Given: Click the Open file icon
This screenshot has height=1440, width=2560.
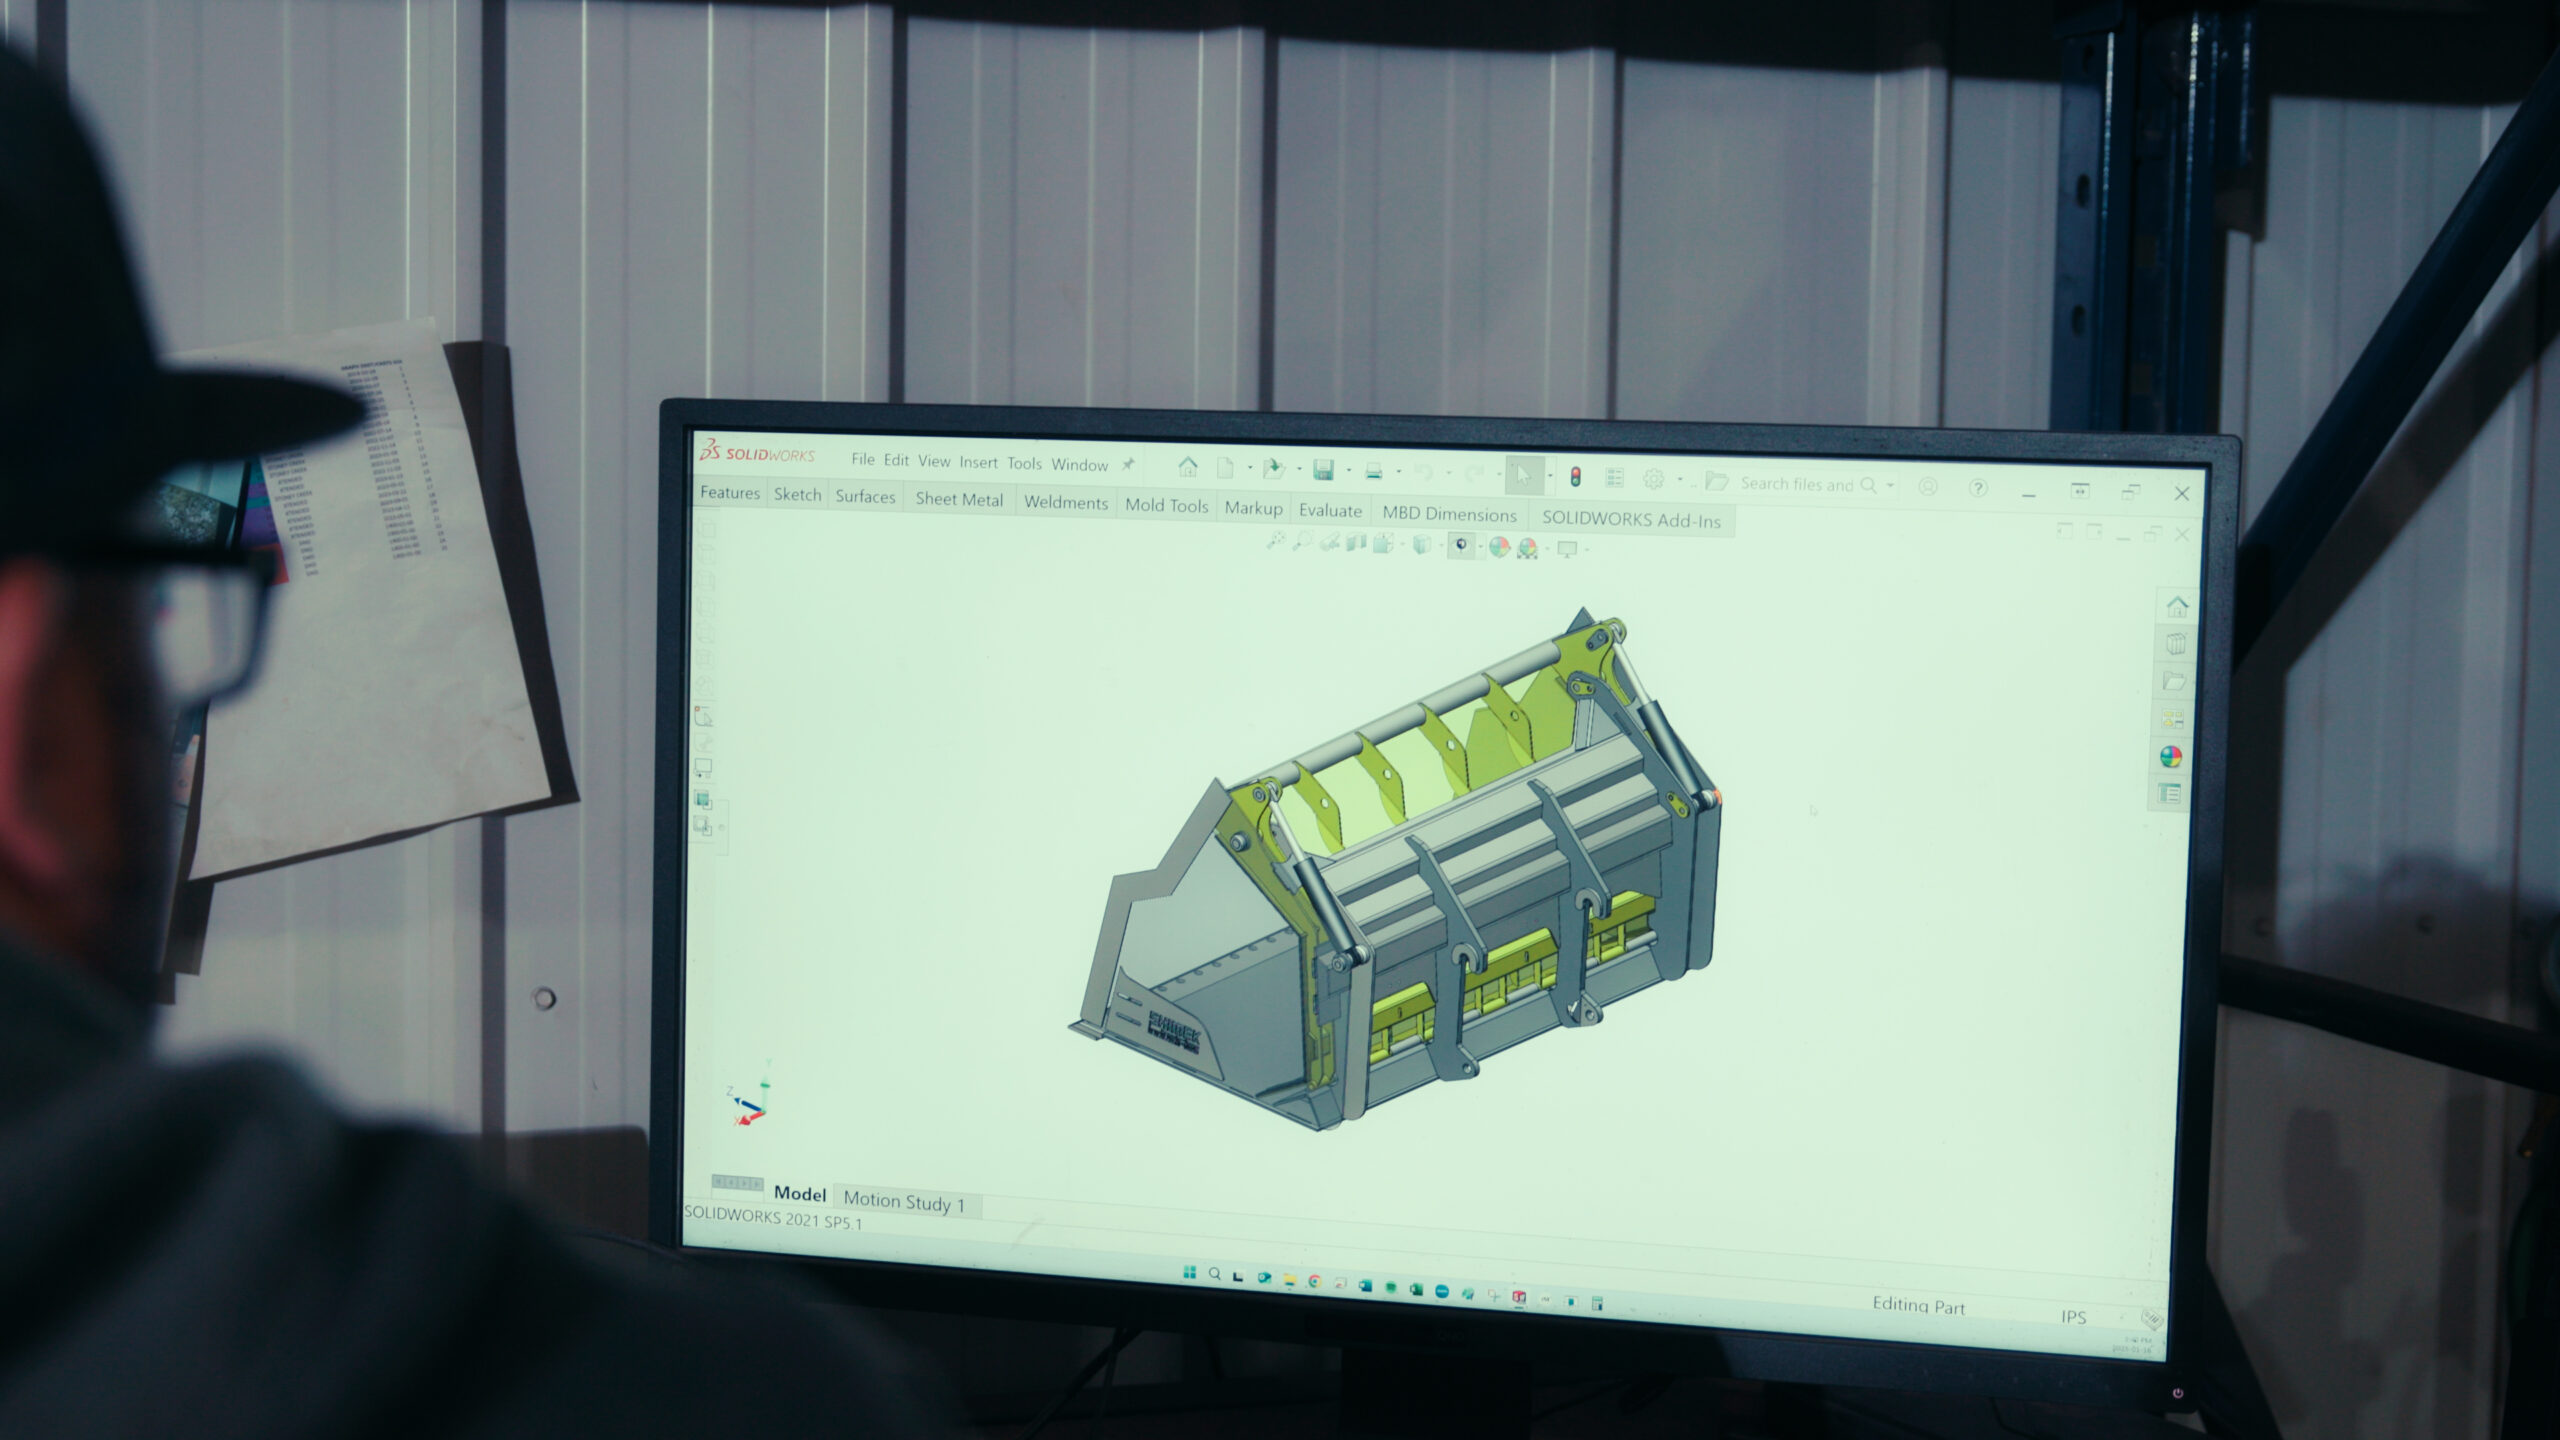Looking at the screenshot, I should 1273,468.
